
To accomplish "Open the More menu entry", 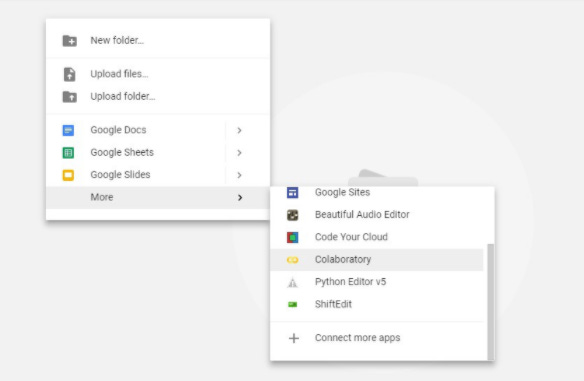I will click(x=158, y=197).
